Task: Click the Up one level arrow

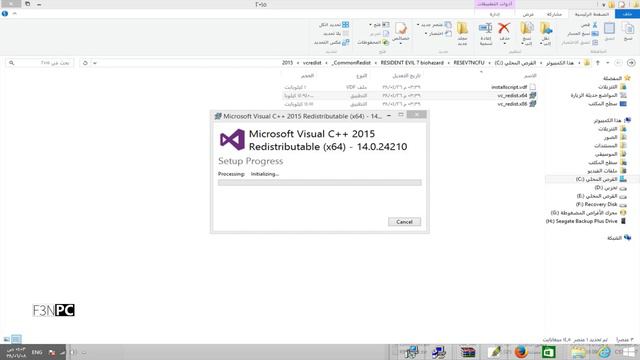Action: tap(598, 63)
